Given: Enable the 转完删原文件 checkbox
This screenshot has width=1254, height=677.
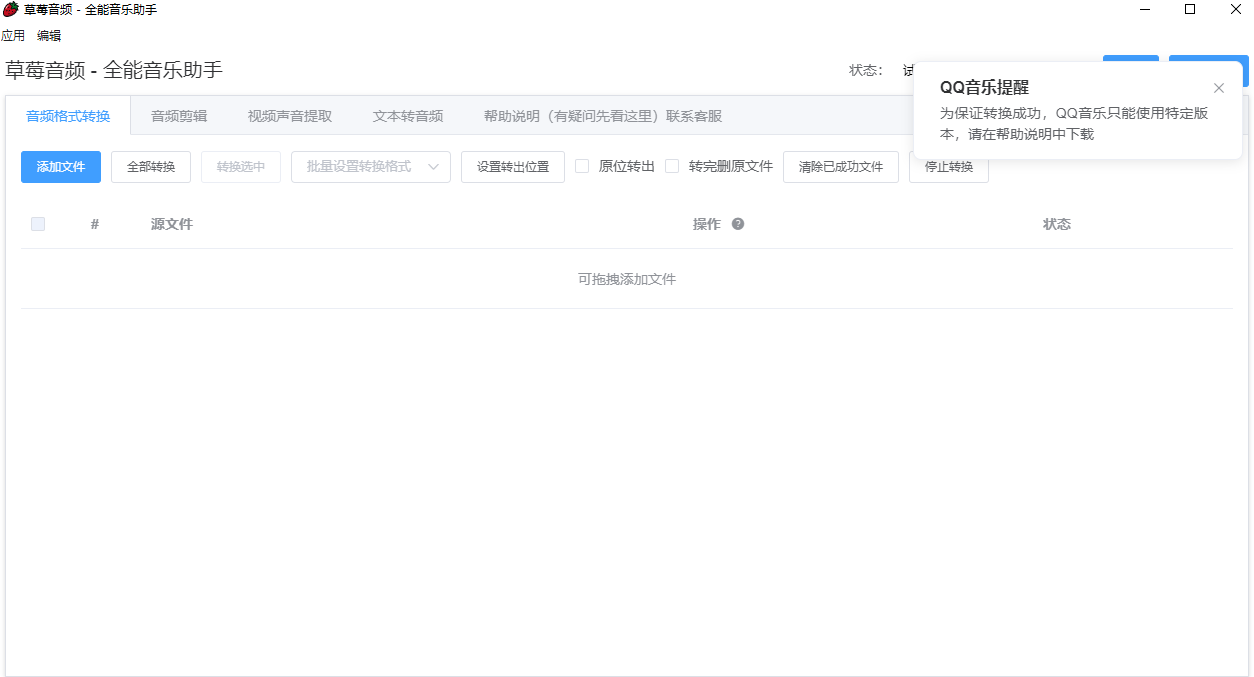Looking at the screenshot, I should click(x=672, y=166).
